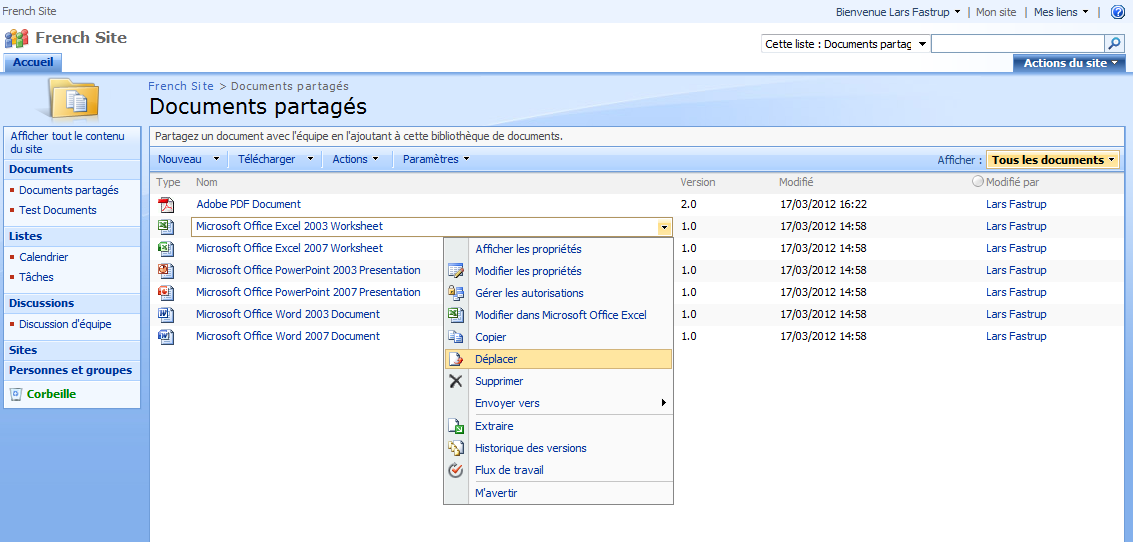Expand the Envoyer vers submenu
1133x542 pixels.
pos(559,403)
